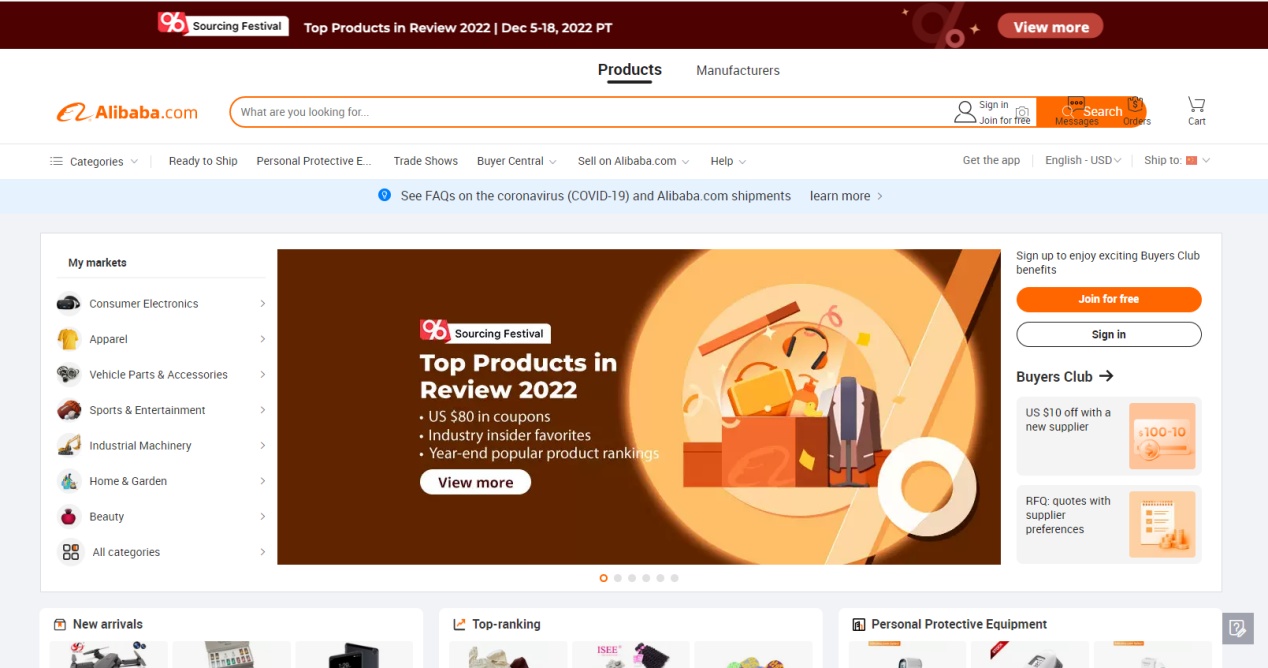Open image search with the camera icon
The height and width of the screenshot is (668, 1268).
(x=1022, y=112)
